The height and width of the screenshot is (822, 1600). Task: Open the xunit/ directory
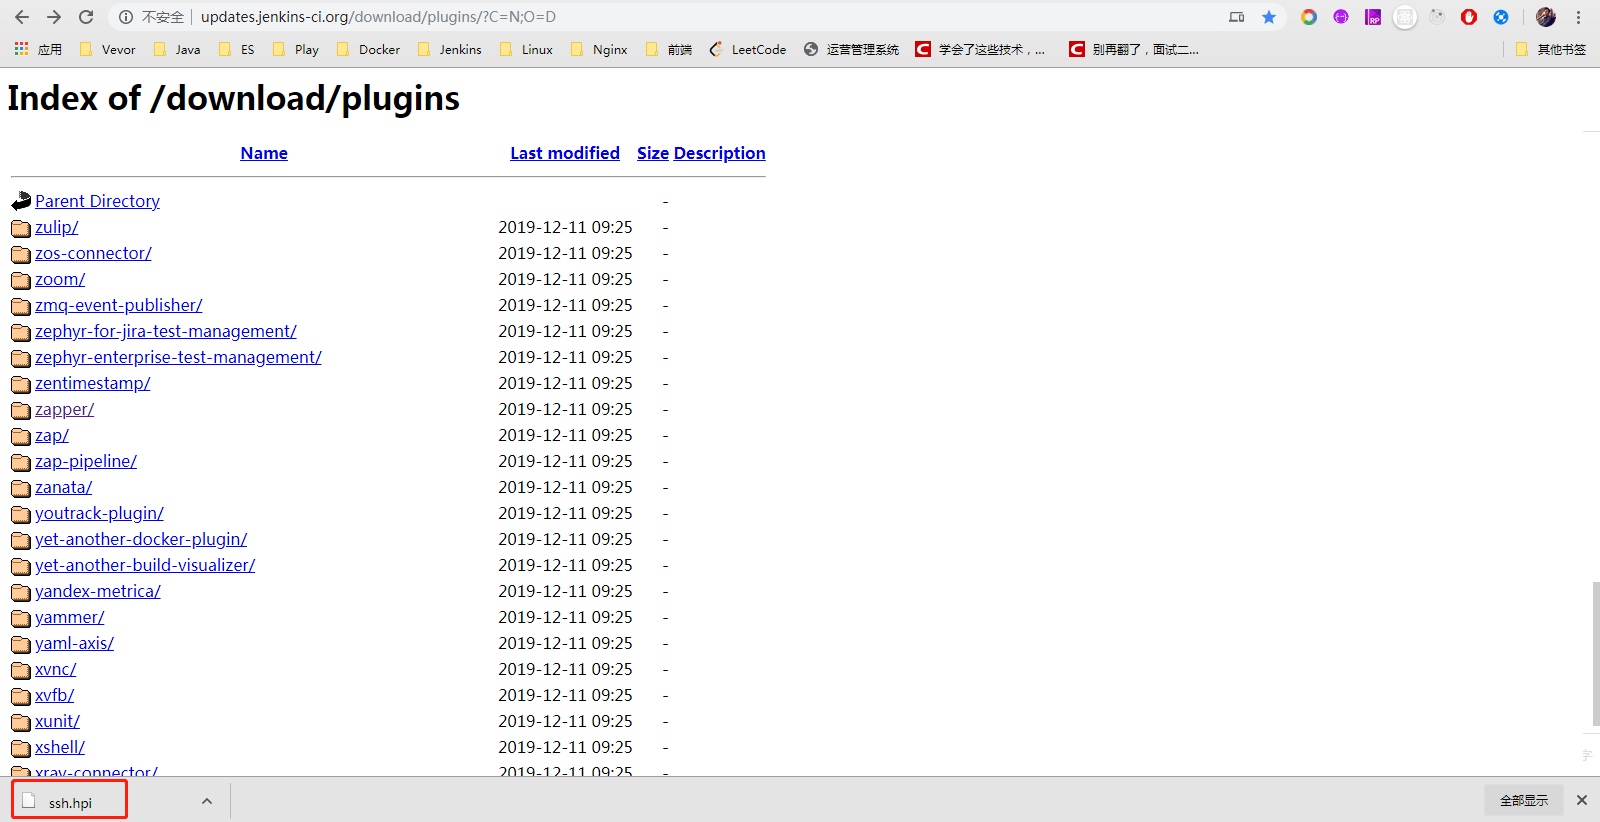(57, 721)
